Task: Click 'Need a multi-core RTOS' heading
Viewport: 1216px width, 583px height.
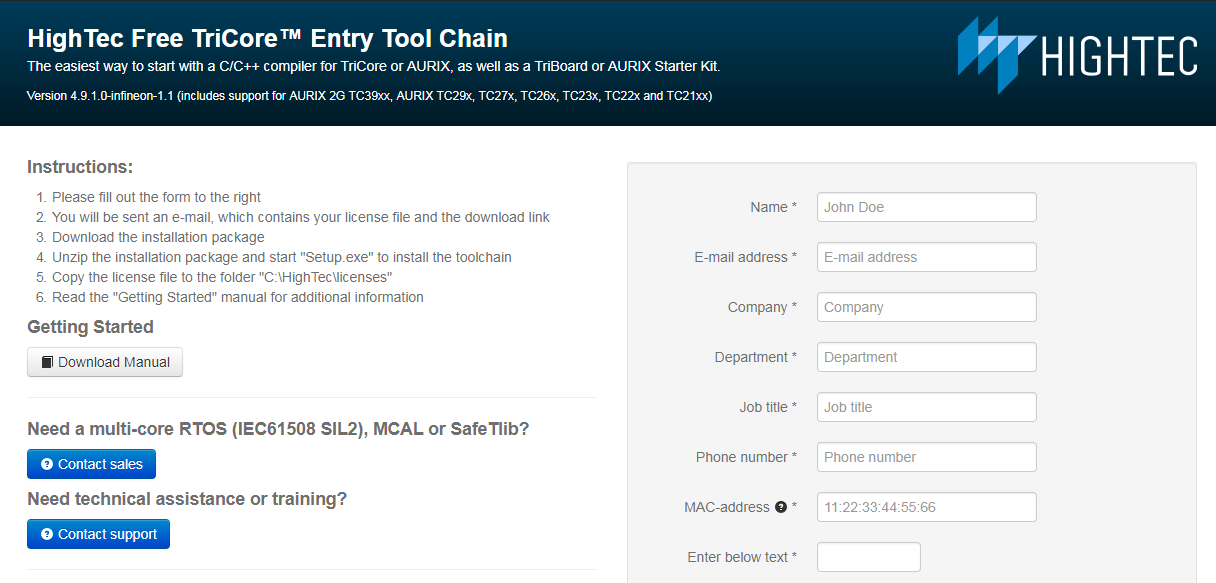Action: click(x=278, y=429)
